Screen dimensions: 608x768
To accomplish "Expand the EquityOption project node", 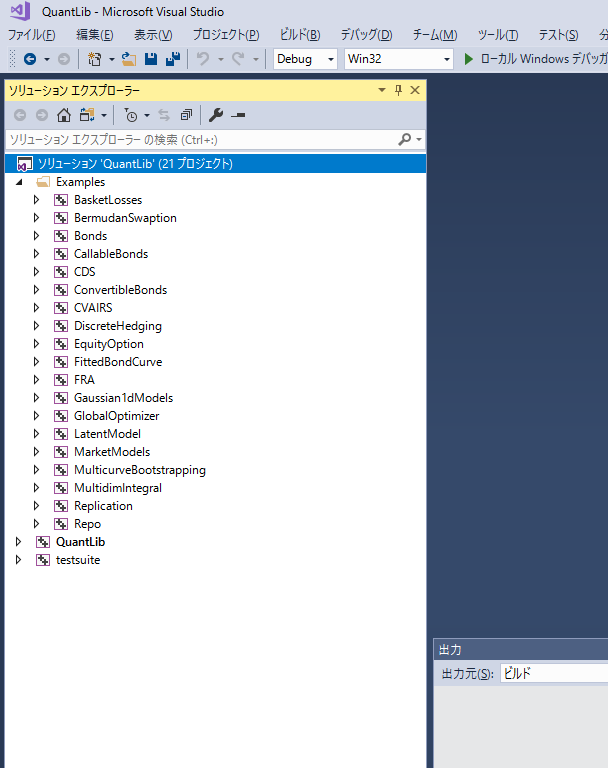I will tap(36, 344).
